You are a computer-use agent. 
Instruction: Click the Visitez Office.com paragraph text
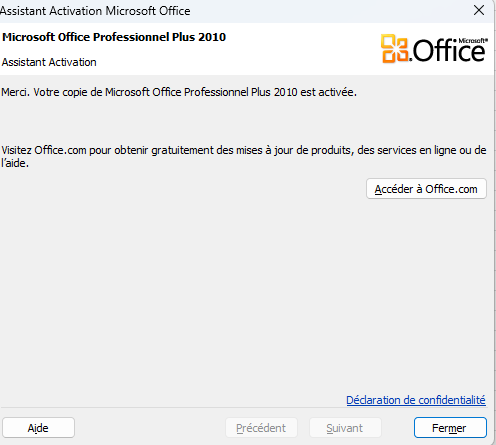[x=244, y=157]
